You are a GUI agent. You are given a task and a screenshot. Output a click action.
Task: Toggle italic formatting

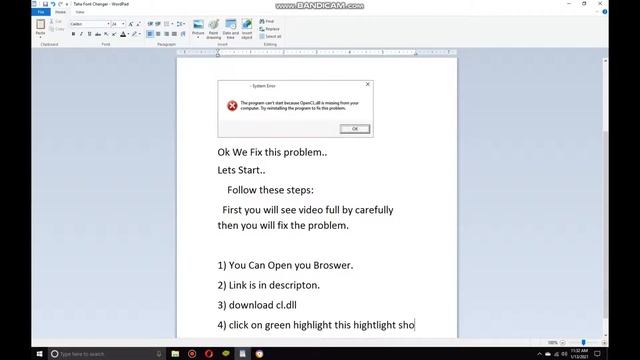coord(81,34)
